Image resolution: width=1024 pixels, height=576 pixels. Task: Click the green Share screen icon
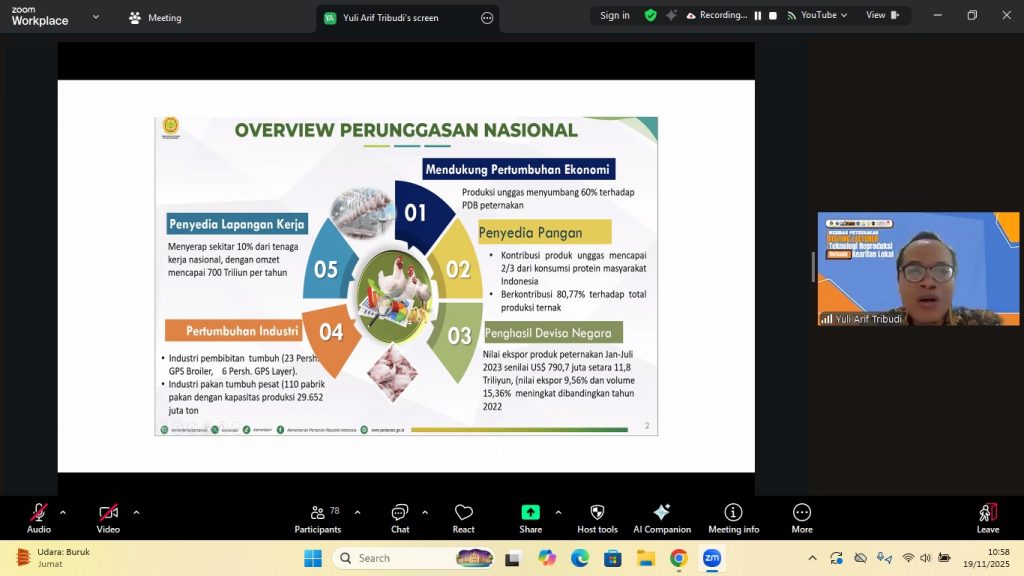tap(530, 512)
